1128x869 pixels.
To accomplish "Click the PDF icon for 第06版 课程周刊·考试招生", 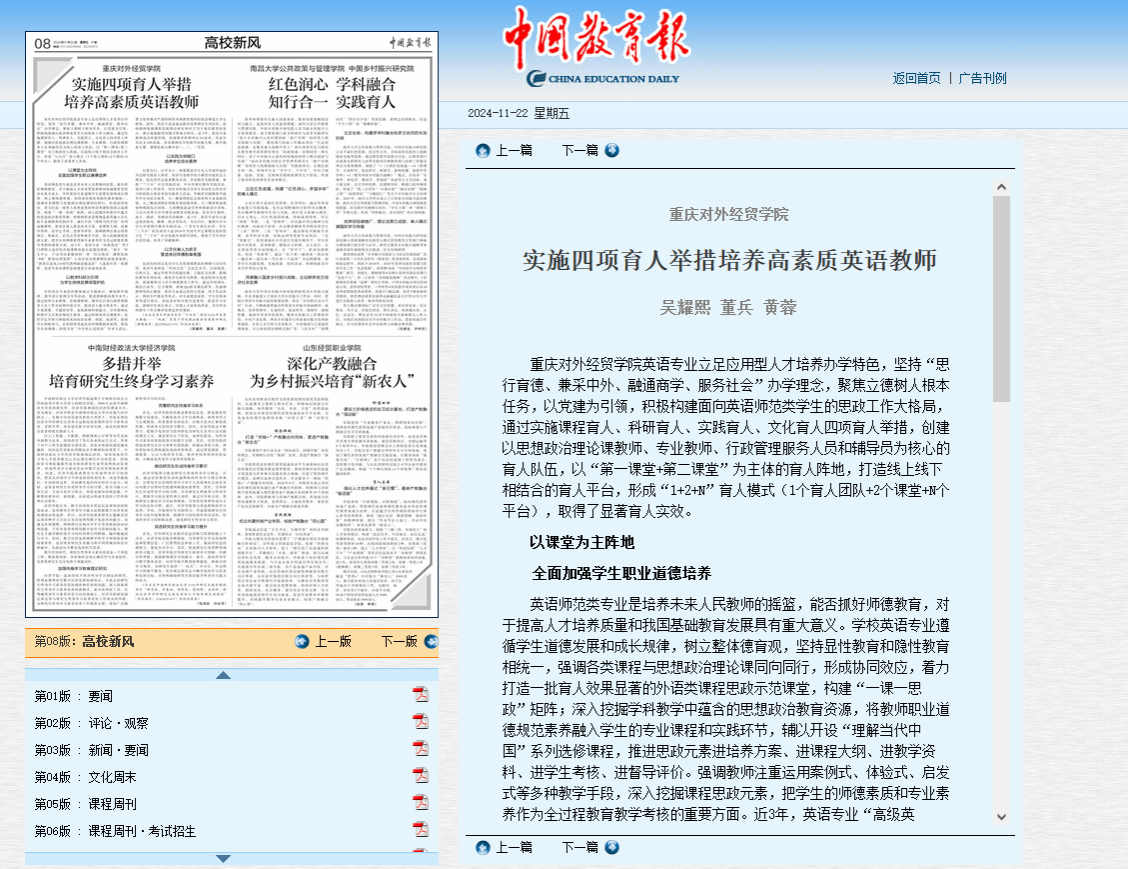I will pyautogui.click(x=421, y=830).
